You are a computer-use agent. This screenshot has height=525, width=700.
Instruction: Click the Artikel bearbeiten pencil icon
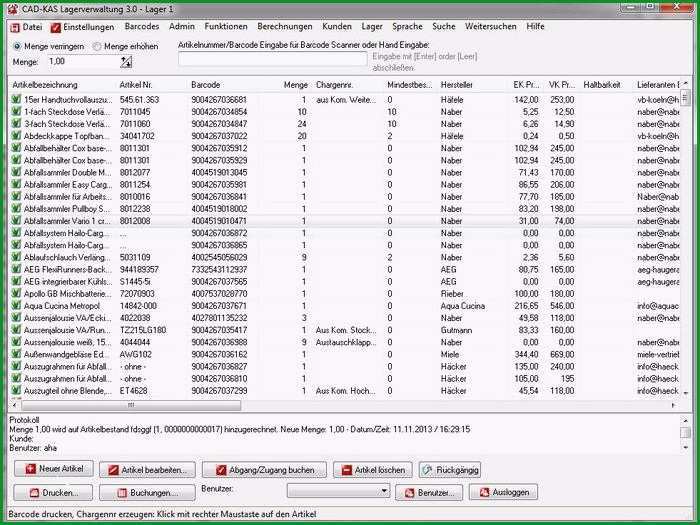(x=113, y=470)
